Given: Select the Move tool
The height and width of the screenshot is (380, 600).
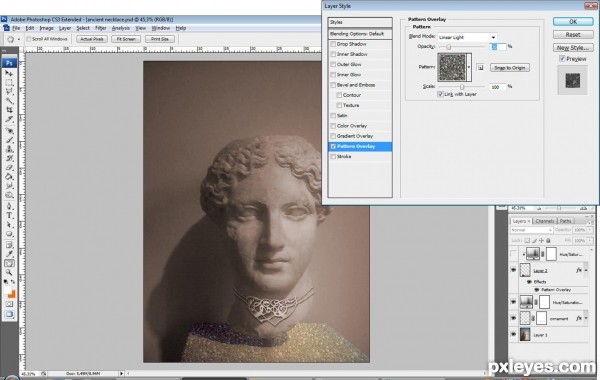Looking at the screenshot, I should coord(9,73).
